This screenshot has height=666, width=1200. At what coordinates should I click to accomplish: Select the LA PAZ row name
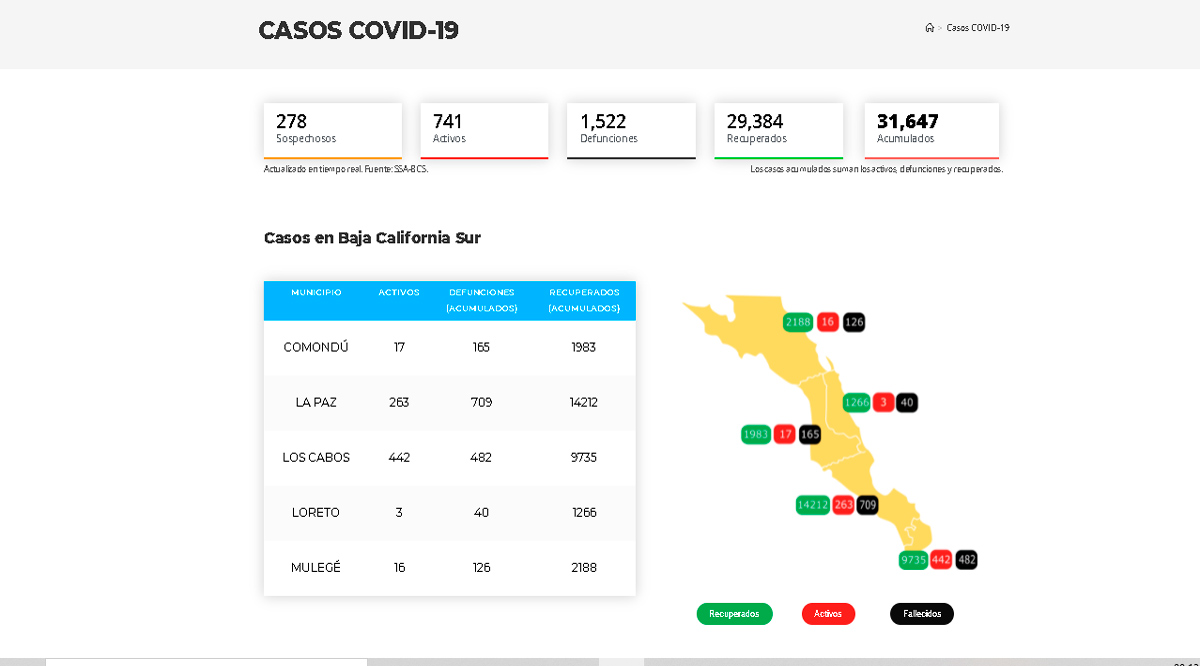tap(316, 403)
